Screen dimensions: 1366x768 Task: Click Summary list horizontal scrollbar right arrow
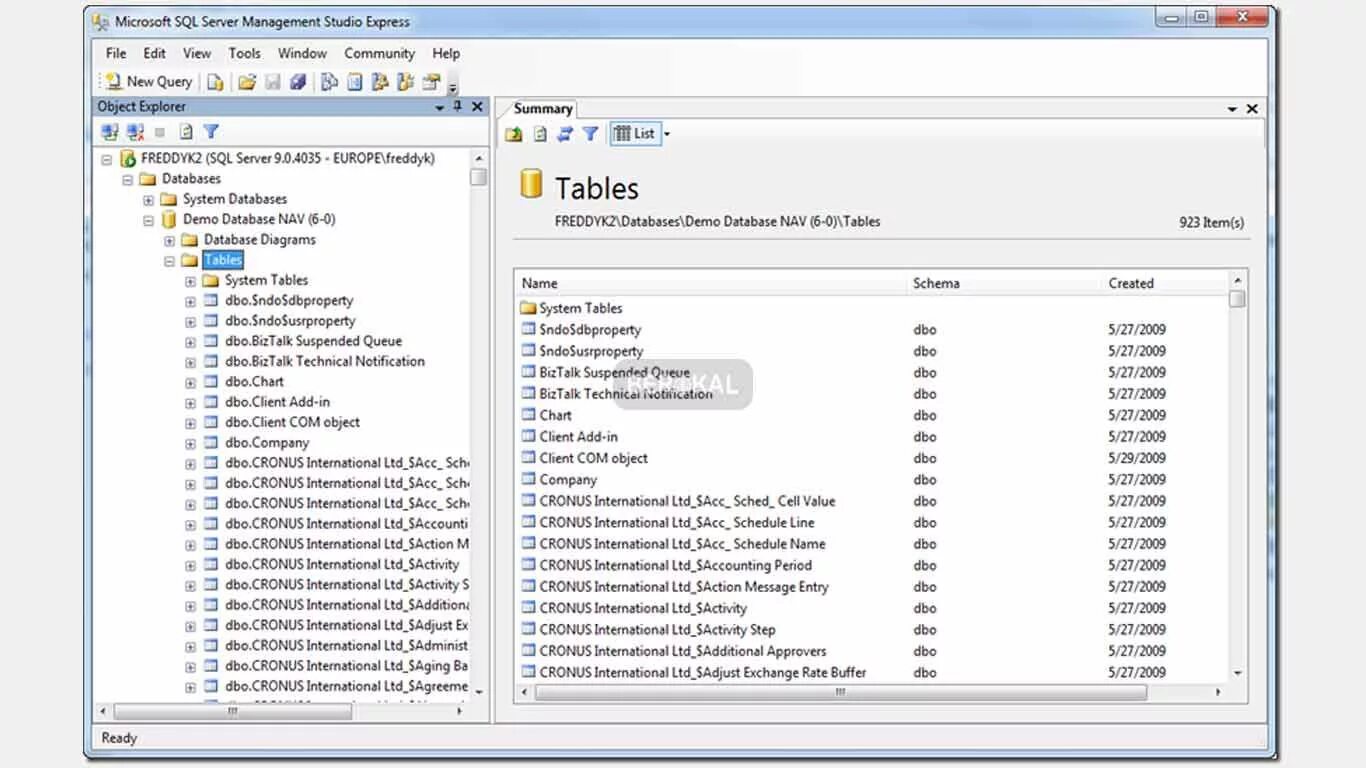(x=1218, y=692)
